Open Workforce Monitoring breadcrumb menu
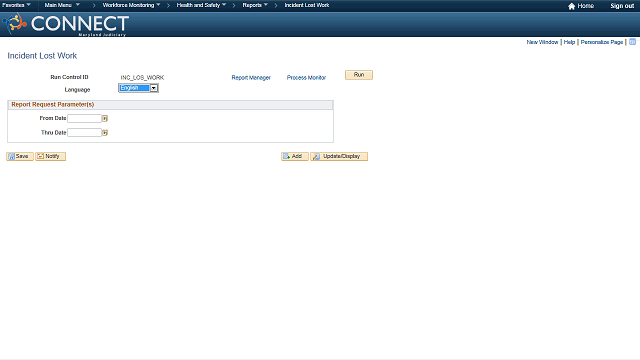The image size is (640, 360). point(131,5)
